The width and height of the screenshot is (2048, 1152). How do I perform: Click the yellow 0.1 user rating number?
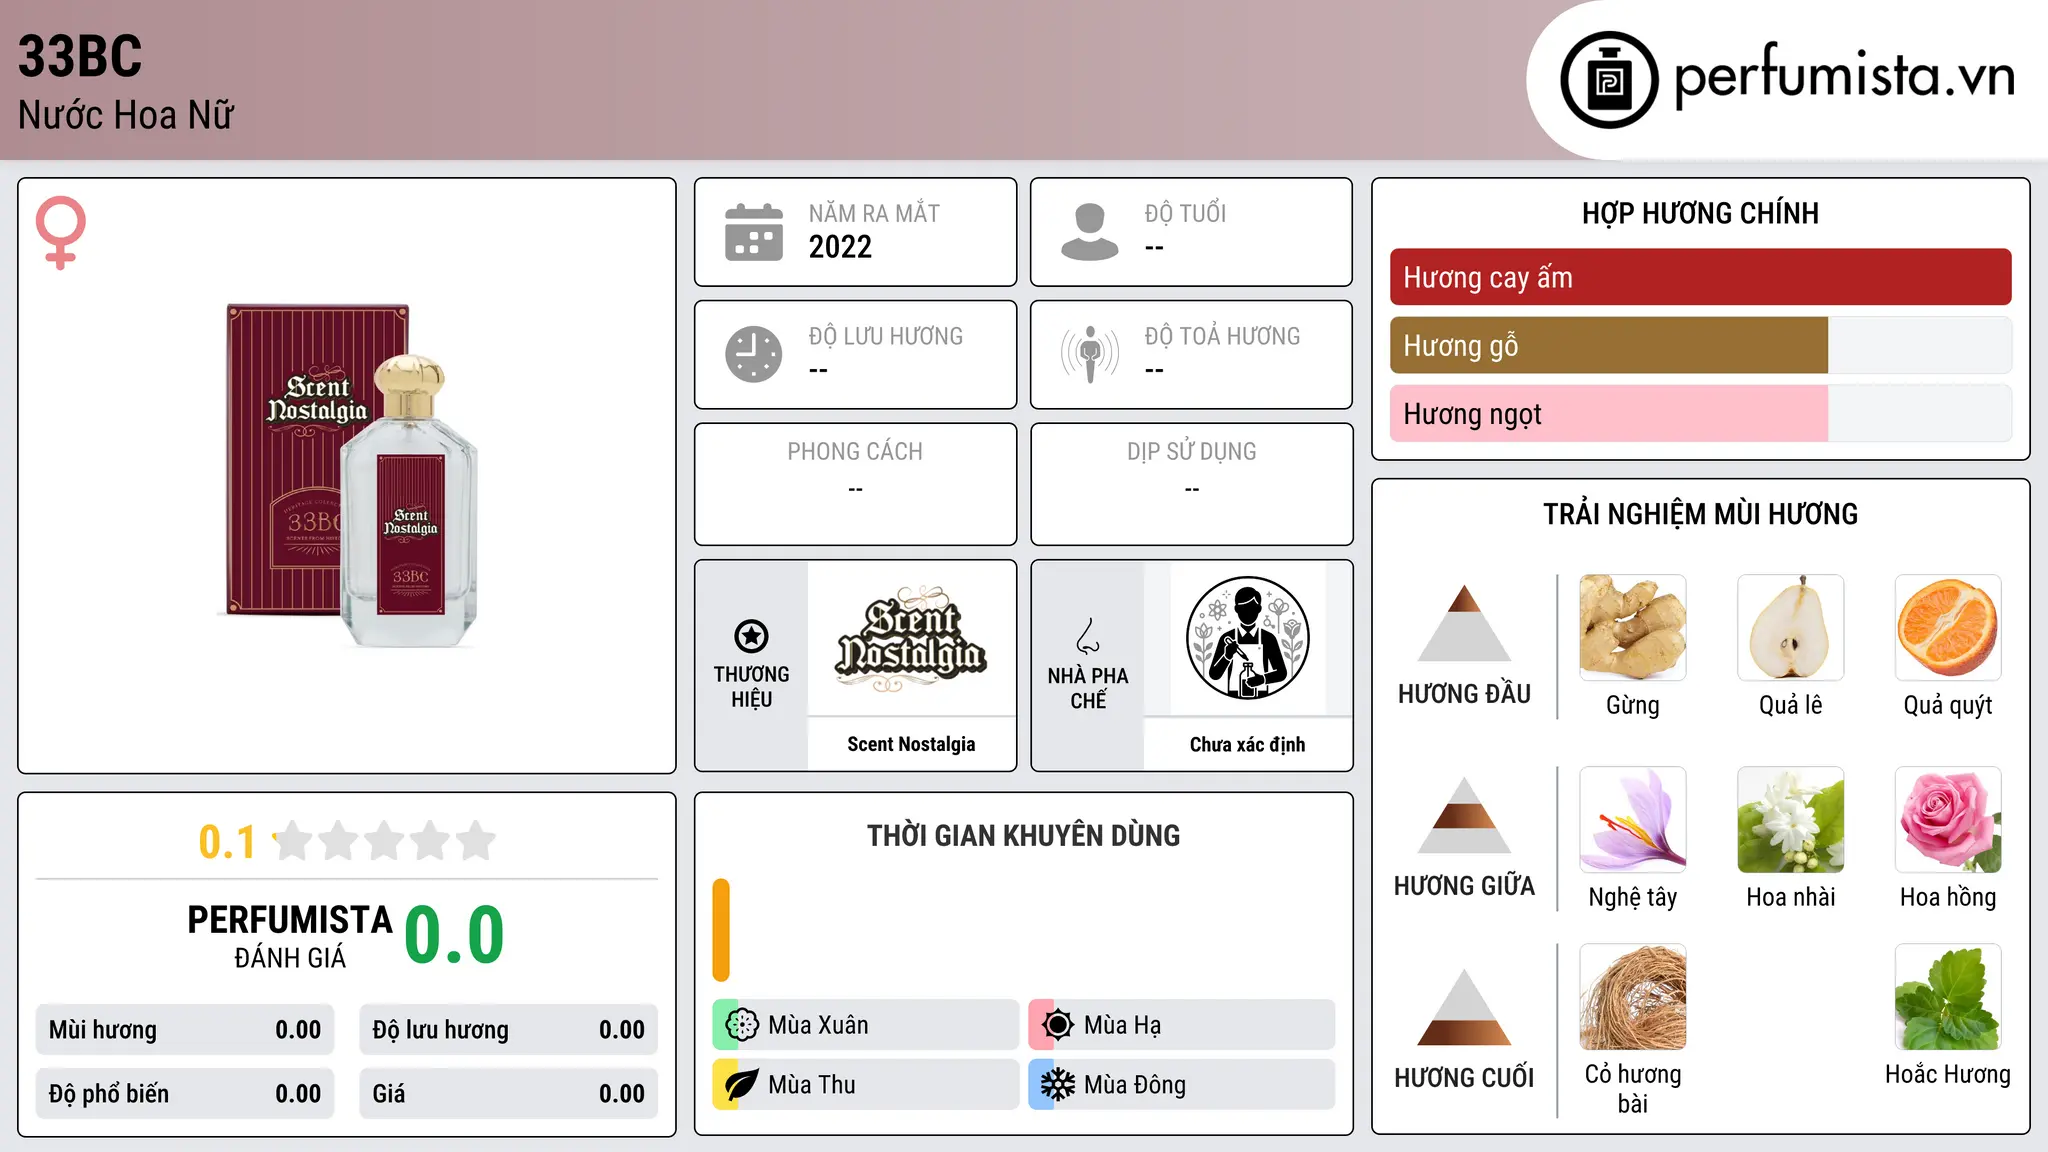coord(227,842)
